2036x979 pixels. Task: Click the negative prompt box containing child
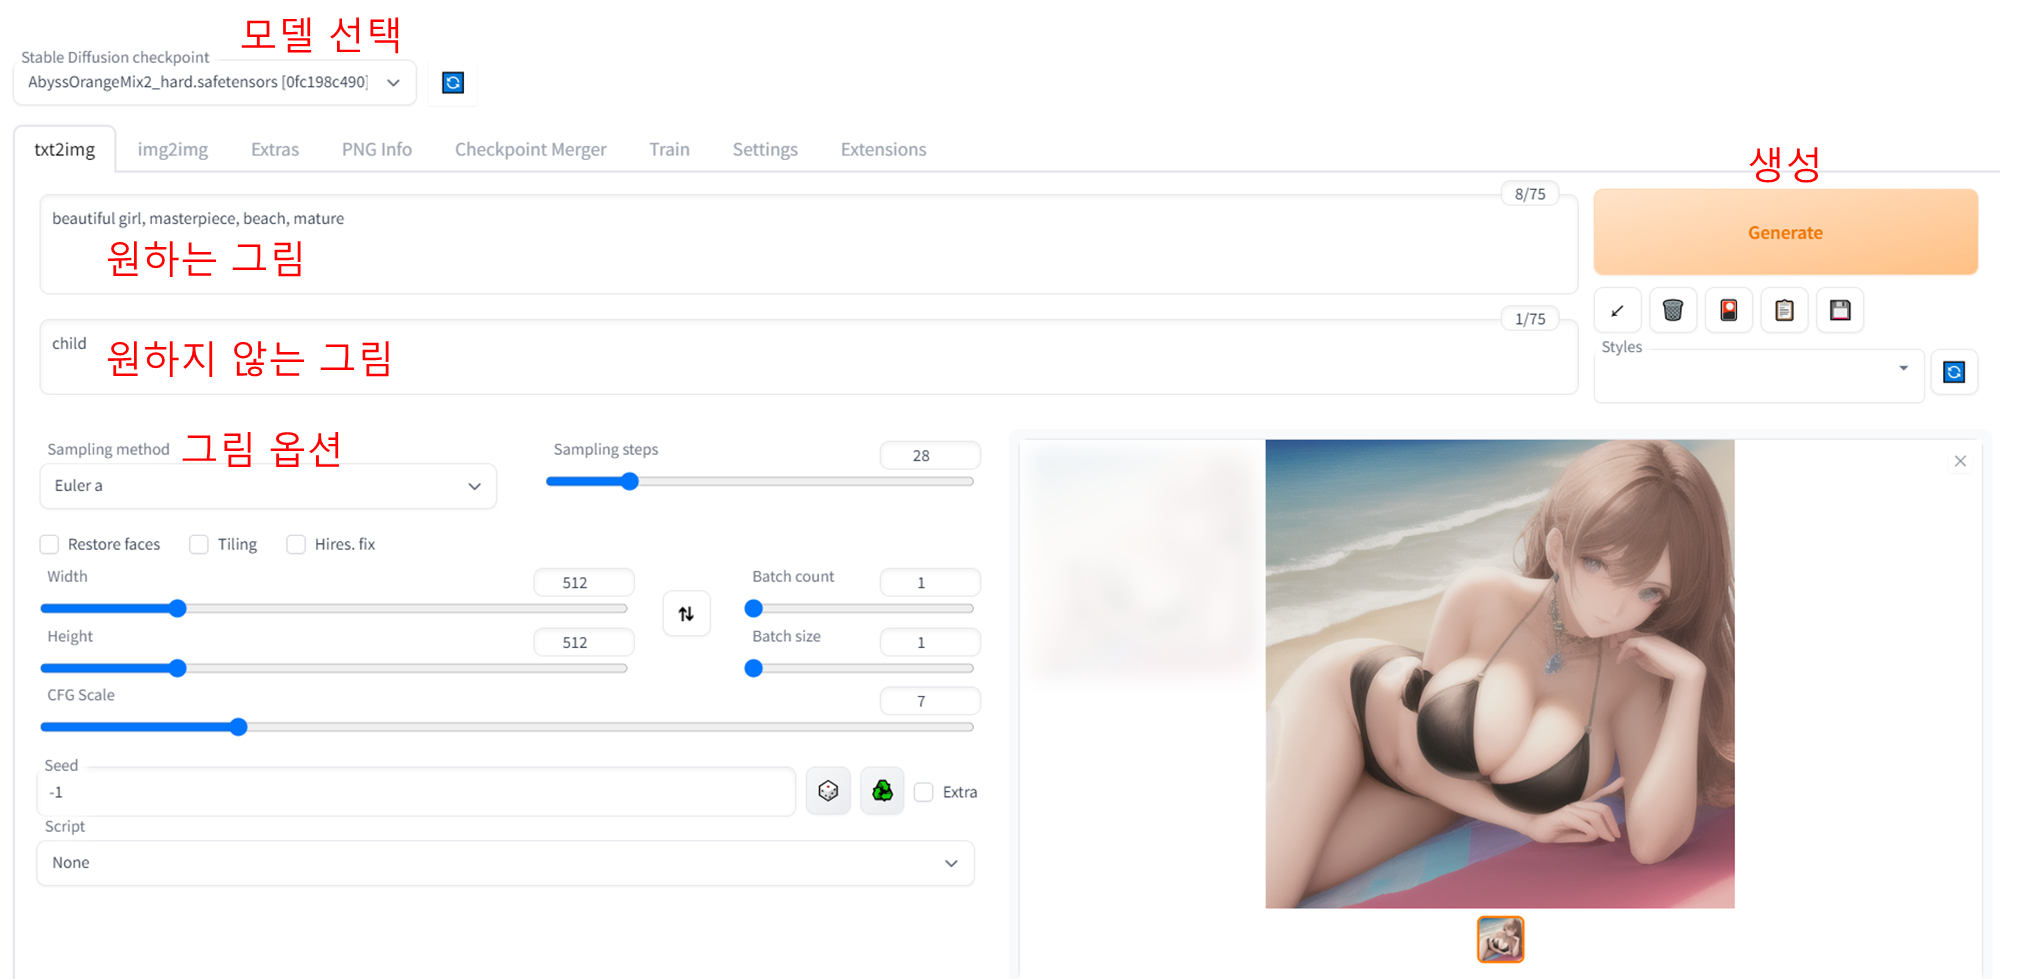(809, 358)
